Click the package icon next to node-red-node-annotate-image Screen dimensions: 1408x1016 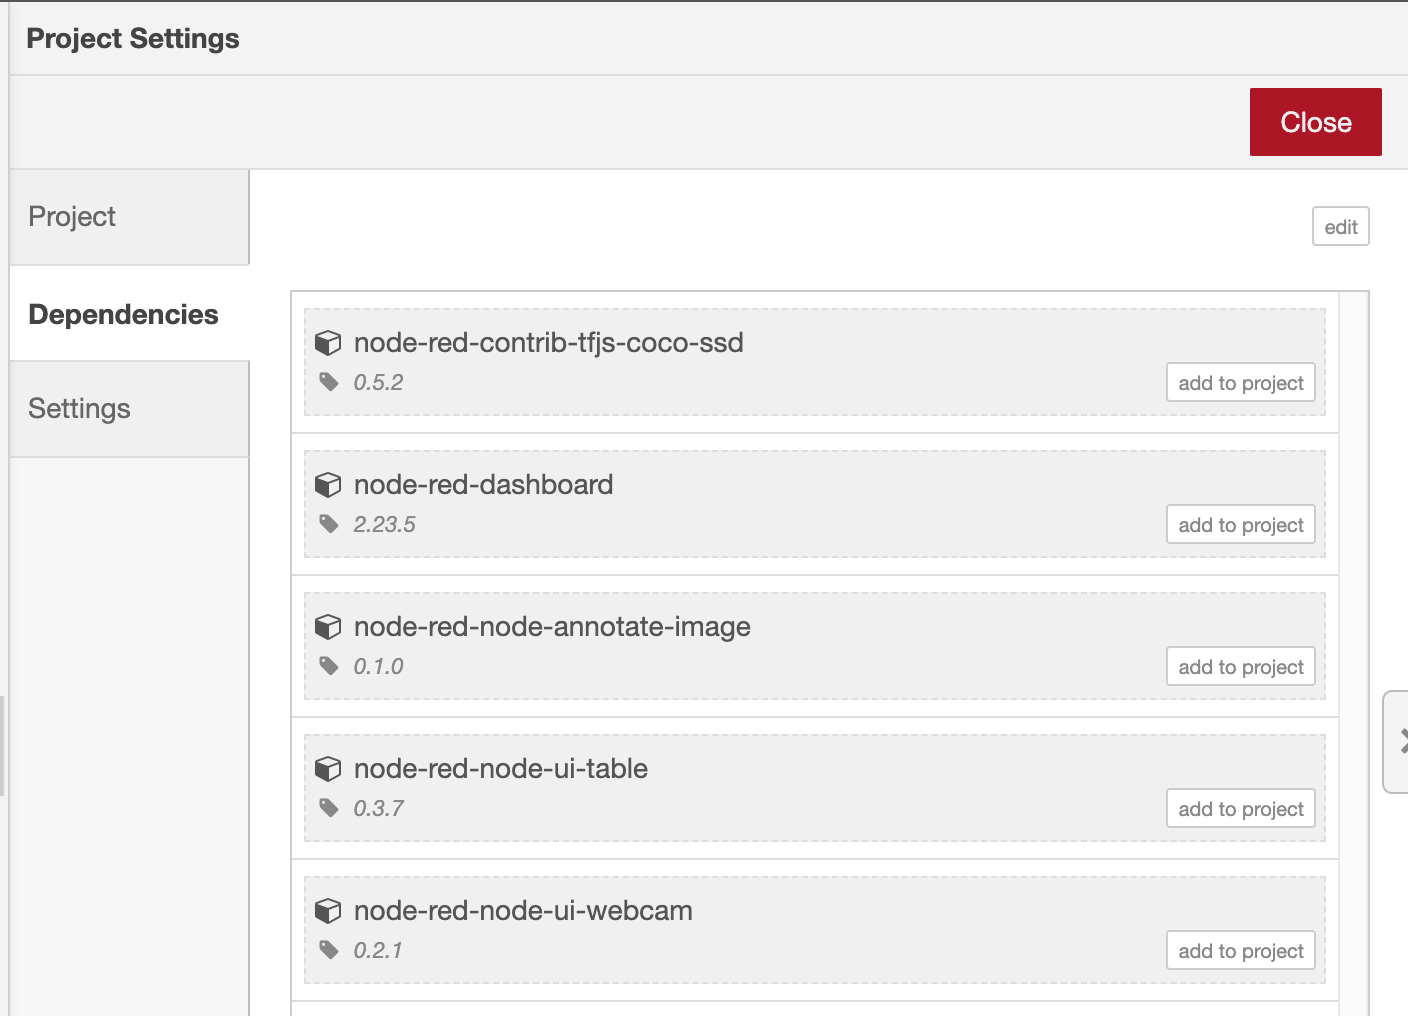[330, 627]
